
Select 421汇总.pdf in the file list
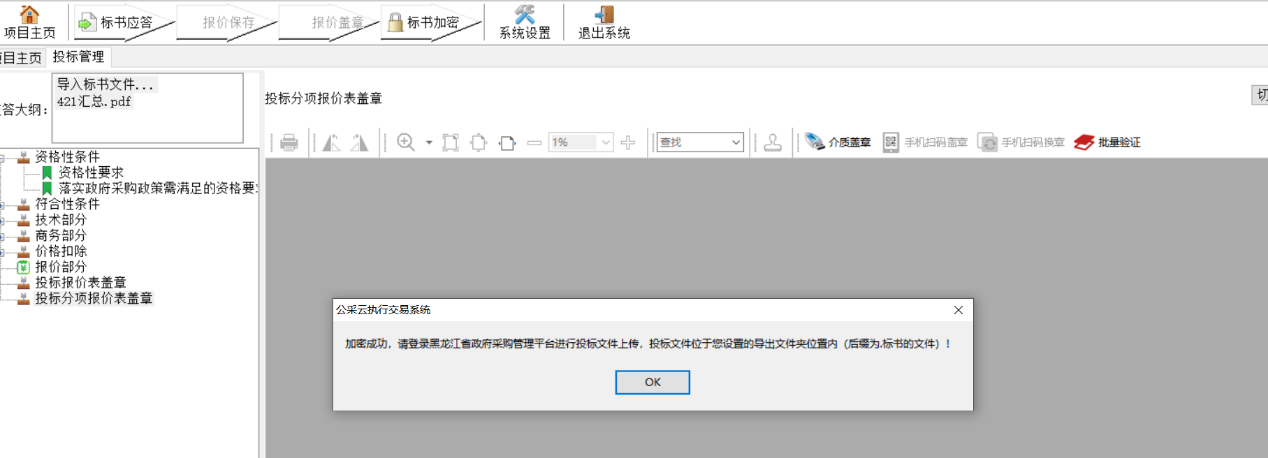[94, 101]
